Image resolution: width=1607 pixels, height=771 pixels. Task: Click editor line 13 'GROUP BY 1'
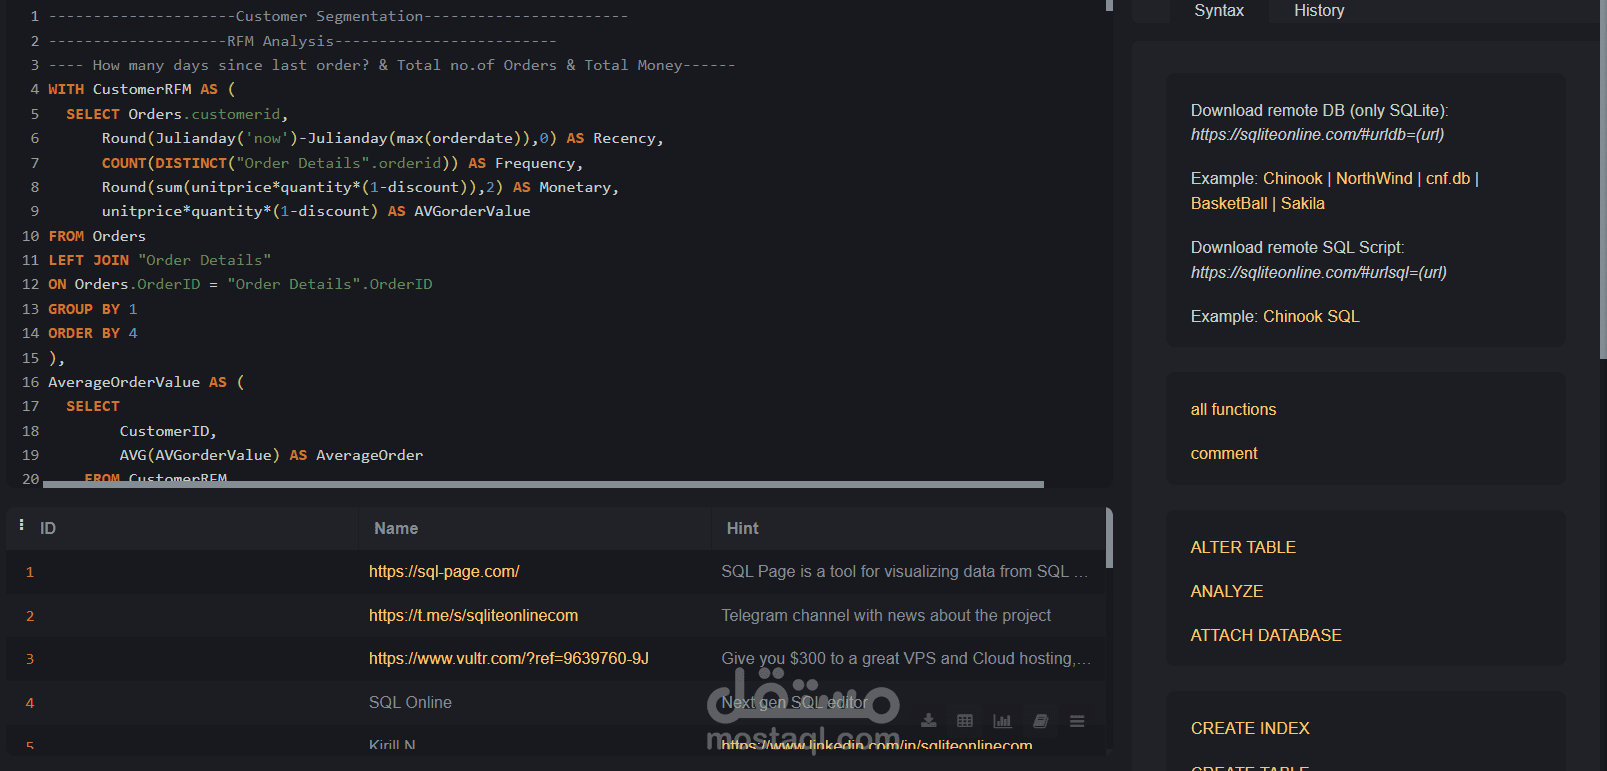tap(93, 309)
